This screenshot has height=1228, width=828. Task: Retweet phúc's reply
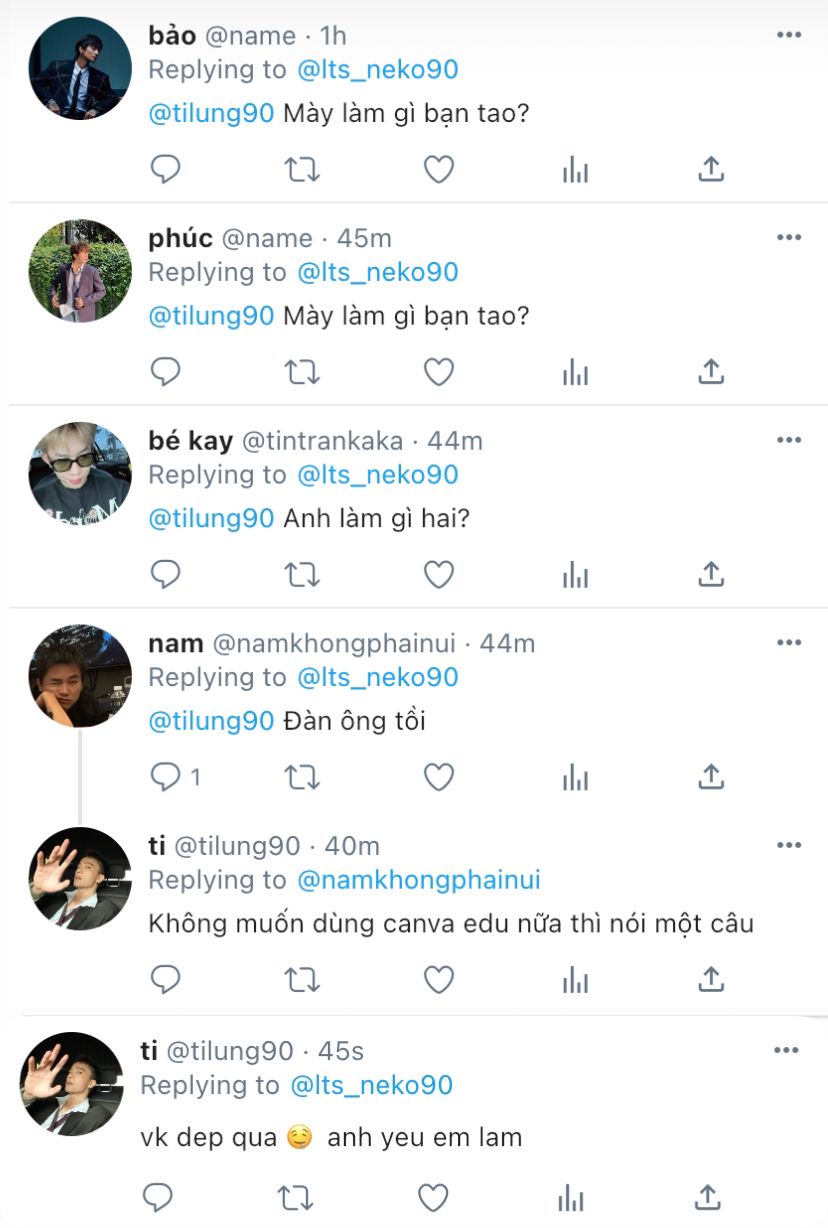click(x=302, y=372)
